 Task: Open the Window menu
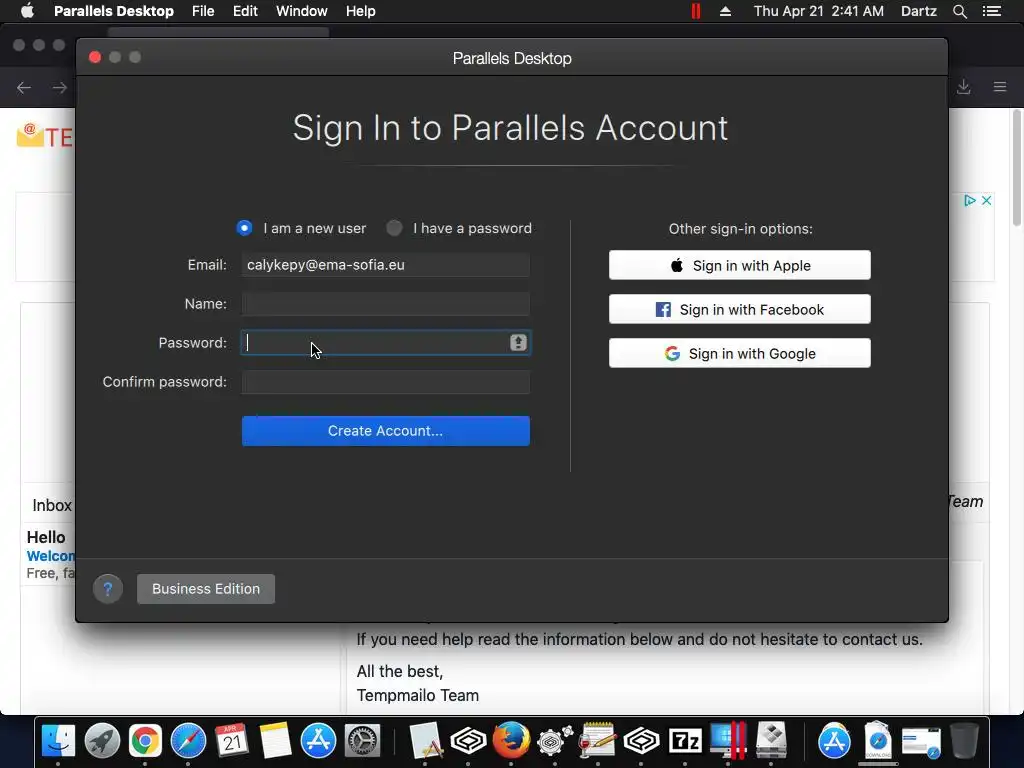coord(302,11)
